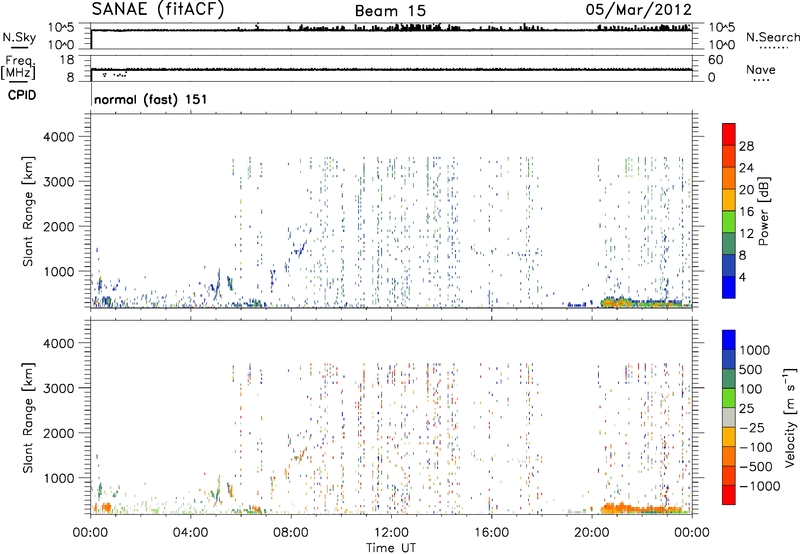Click the 2000 tick in the power panel
This screenshot has height=554, width=800.
pos(59,226)
